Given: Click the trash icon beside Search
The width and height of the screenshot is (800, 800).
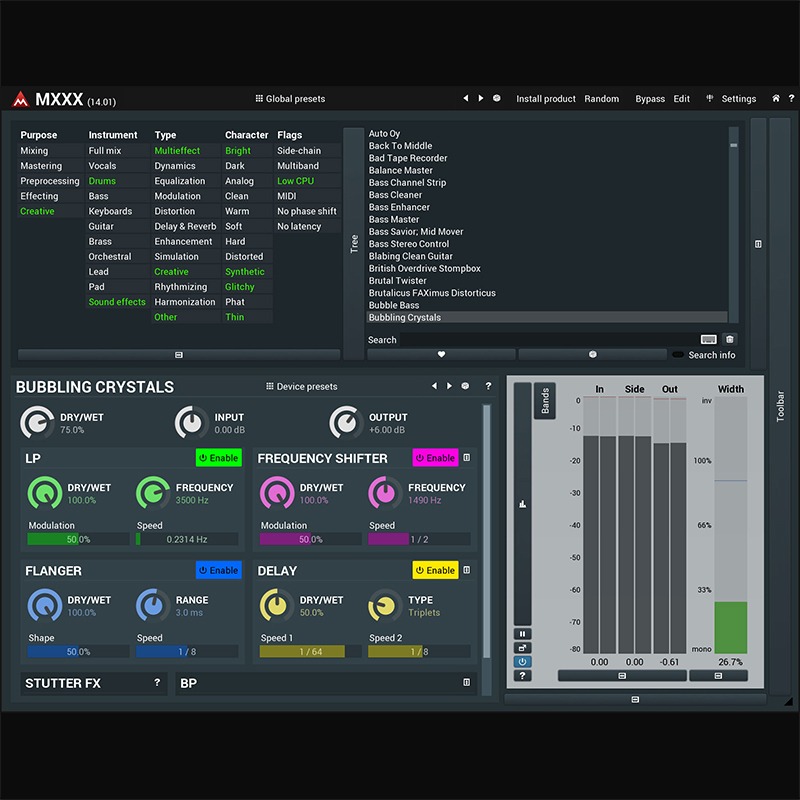Looking at the screenshot, I should point(730,339).
